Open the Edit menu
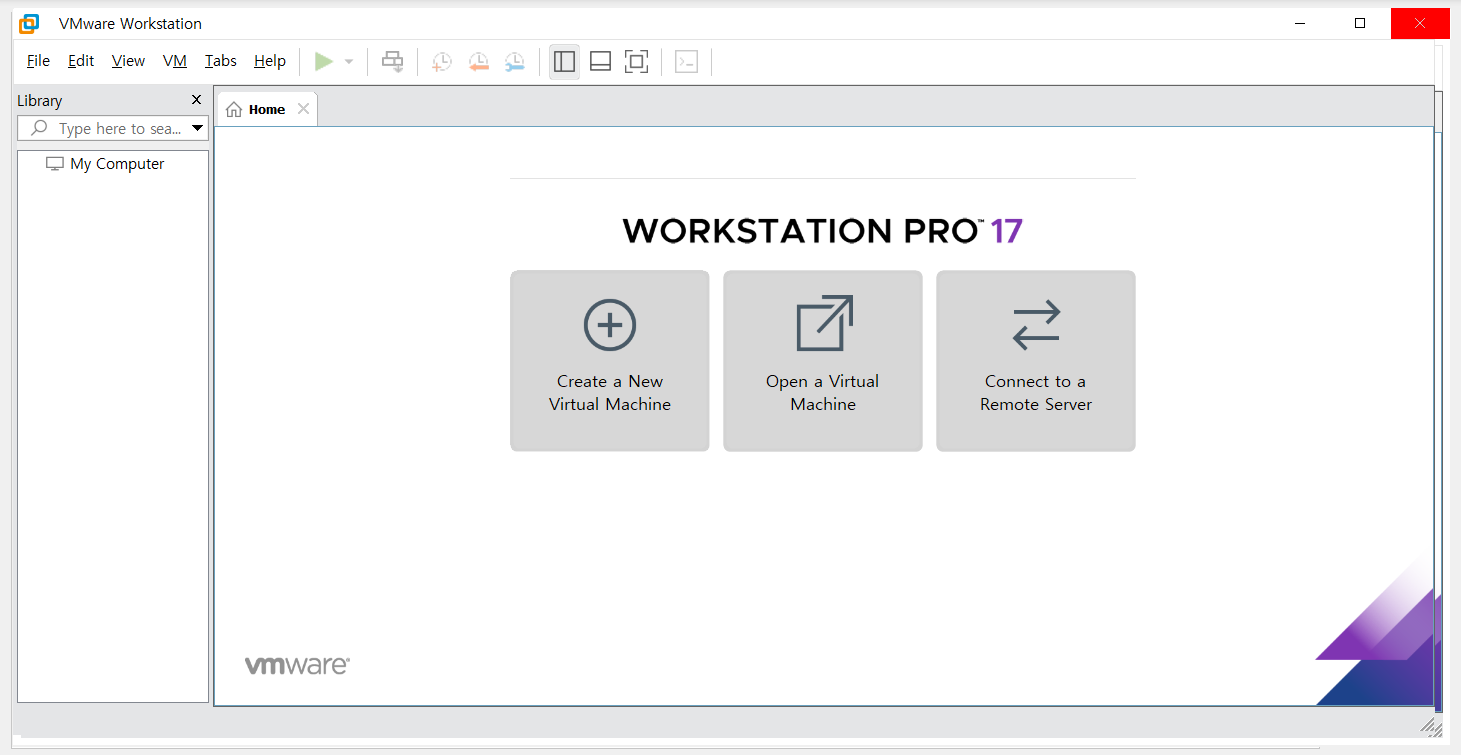 pyautogui.click(x=81, y=61)
